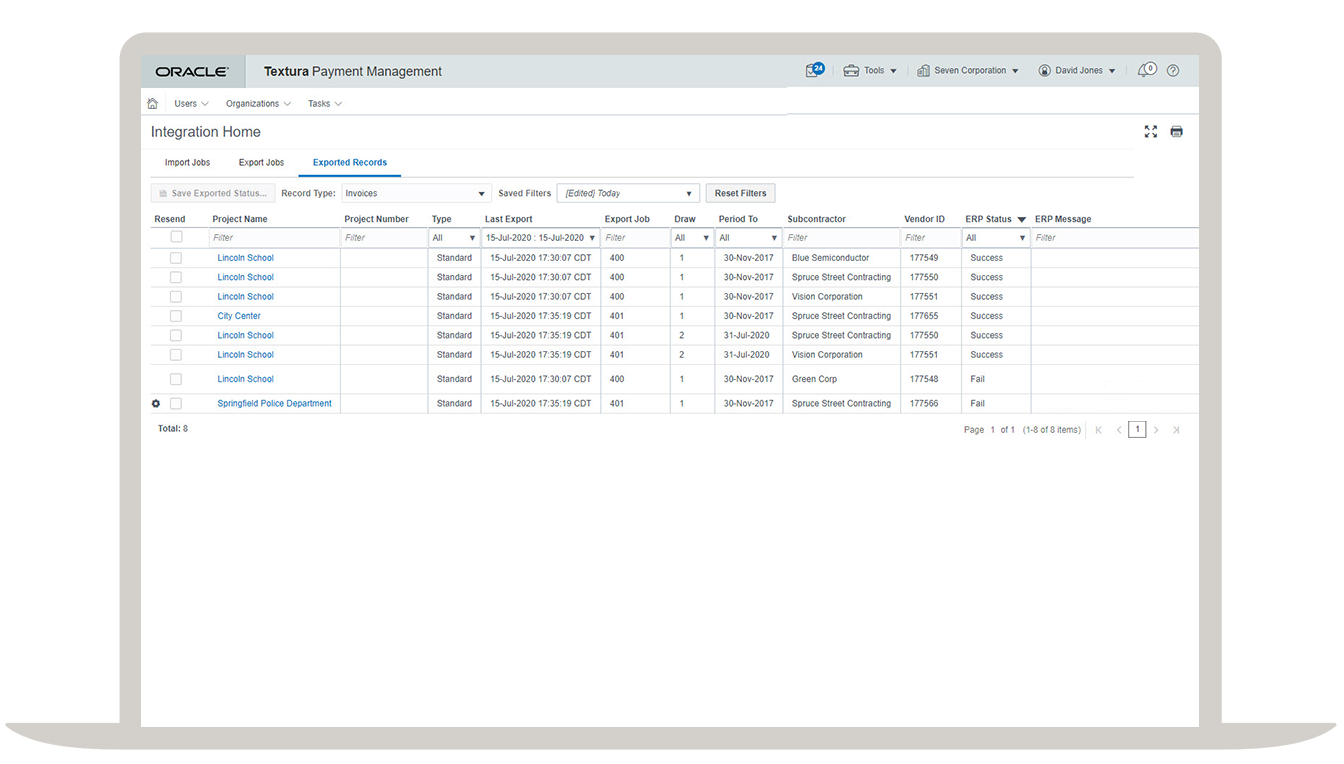Open the Saved Filters dropdown labeled Edited Today
This screenshot has width=1344, height=764.
(627, 192)
